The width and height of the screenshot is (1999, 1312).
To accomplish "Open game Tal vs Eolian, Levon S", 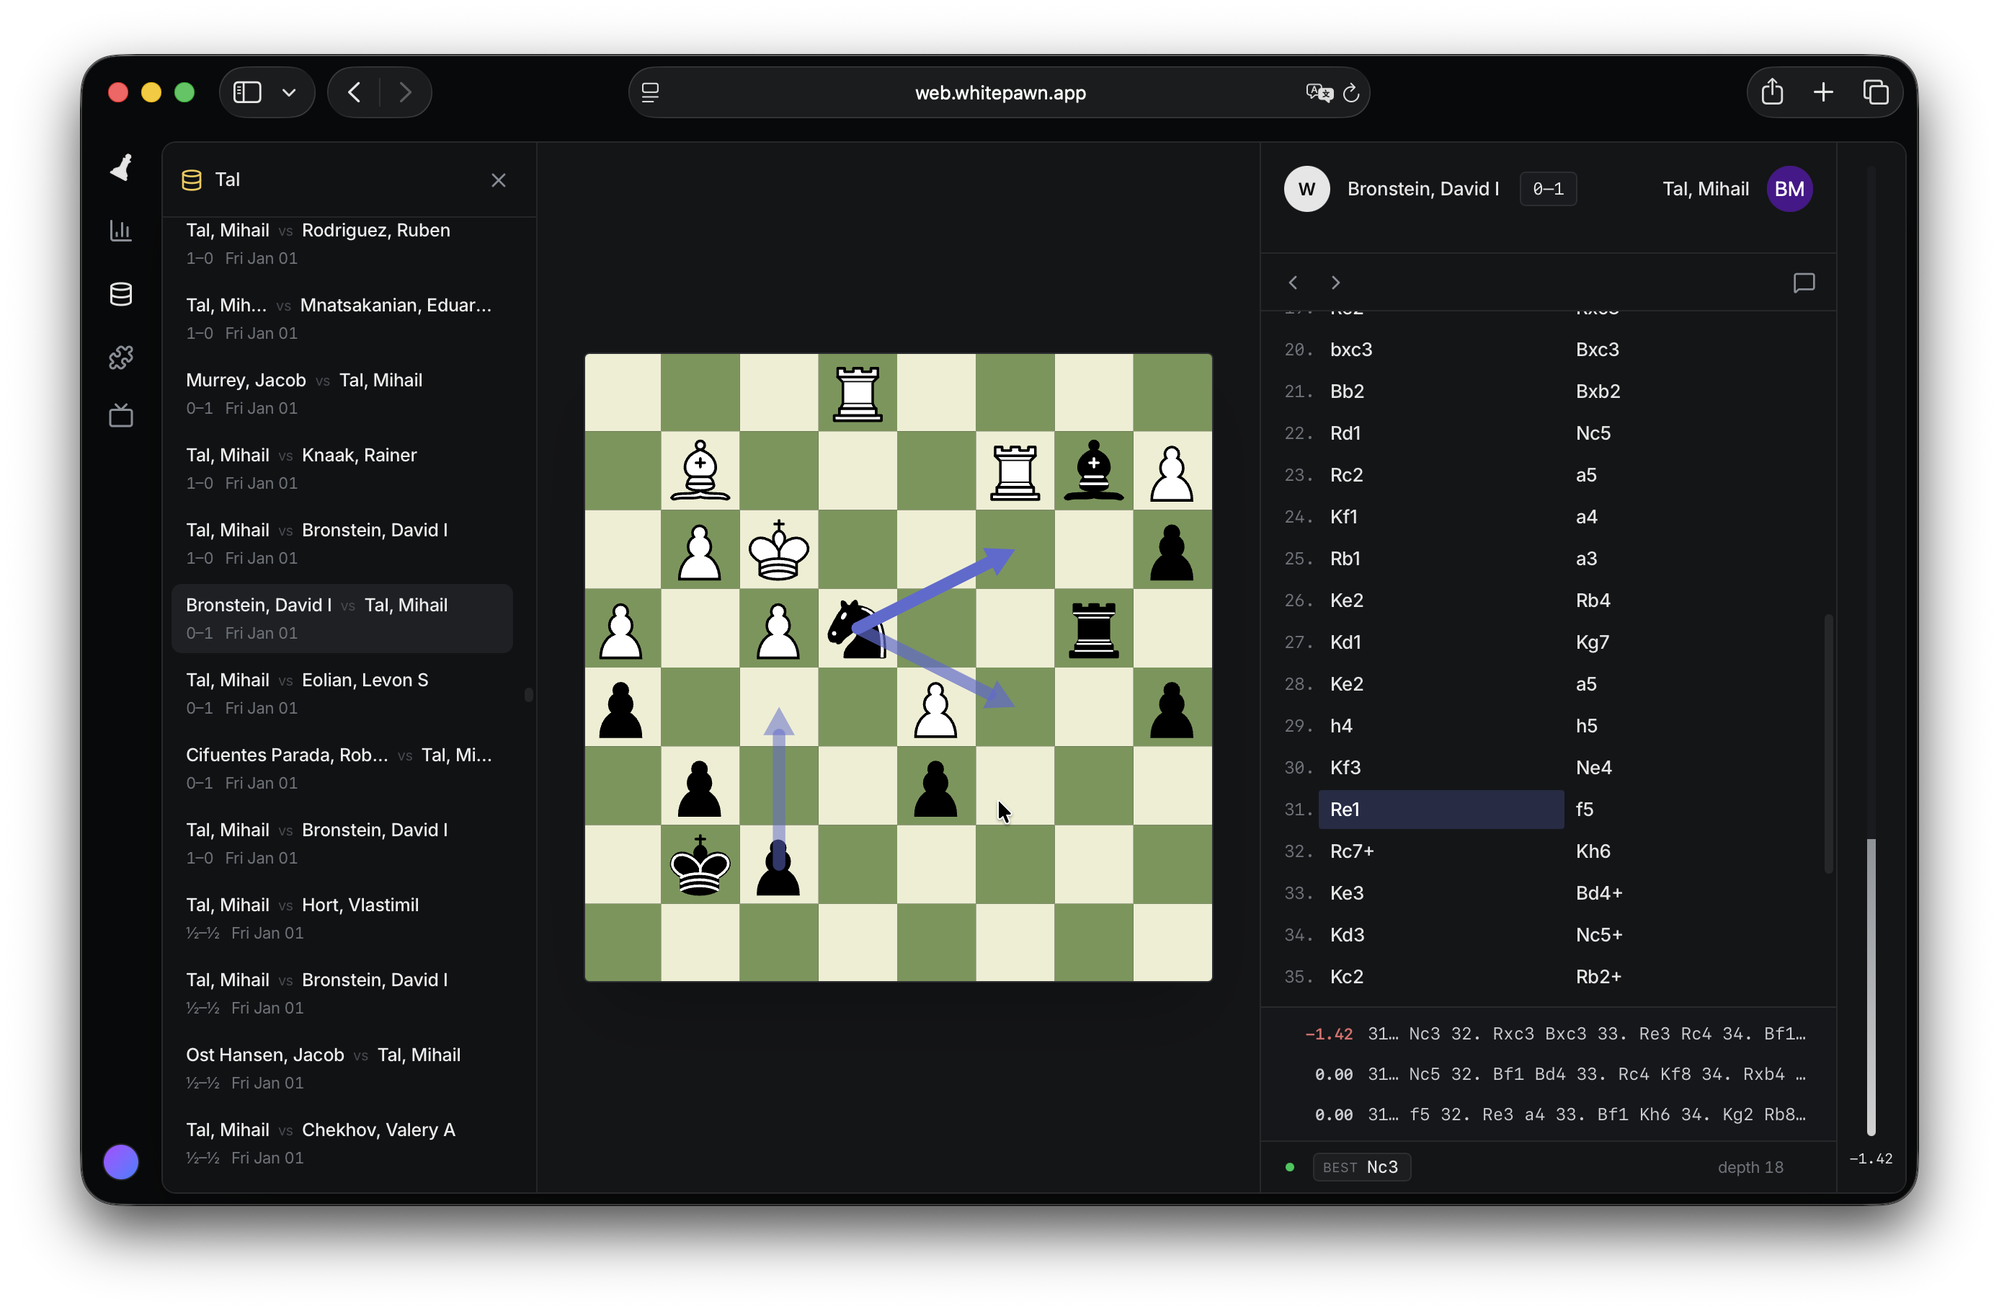I will pyautogui.click(x=342, y=694).
